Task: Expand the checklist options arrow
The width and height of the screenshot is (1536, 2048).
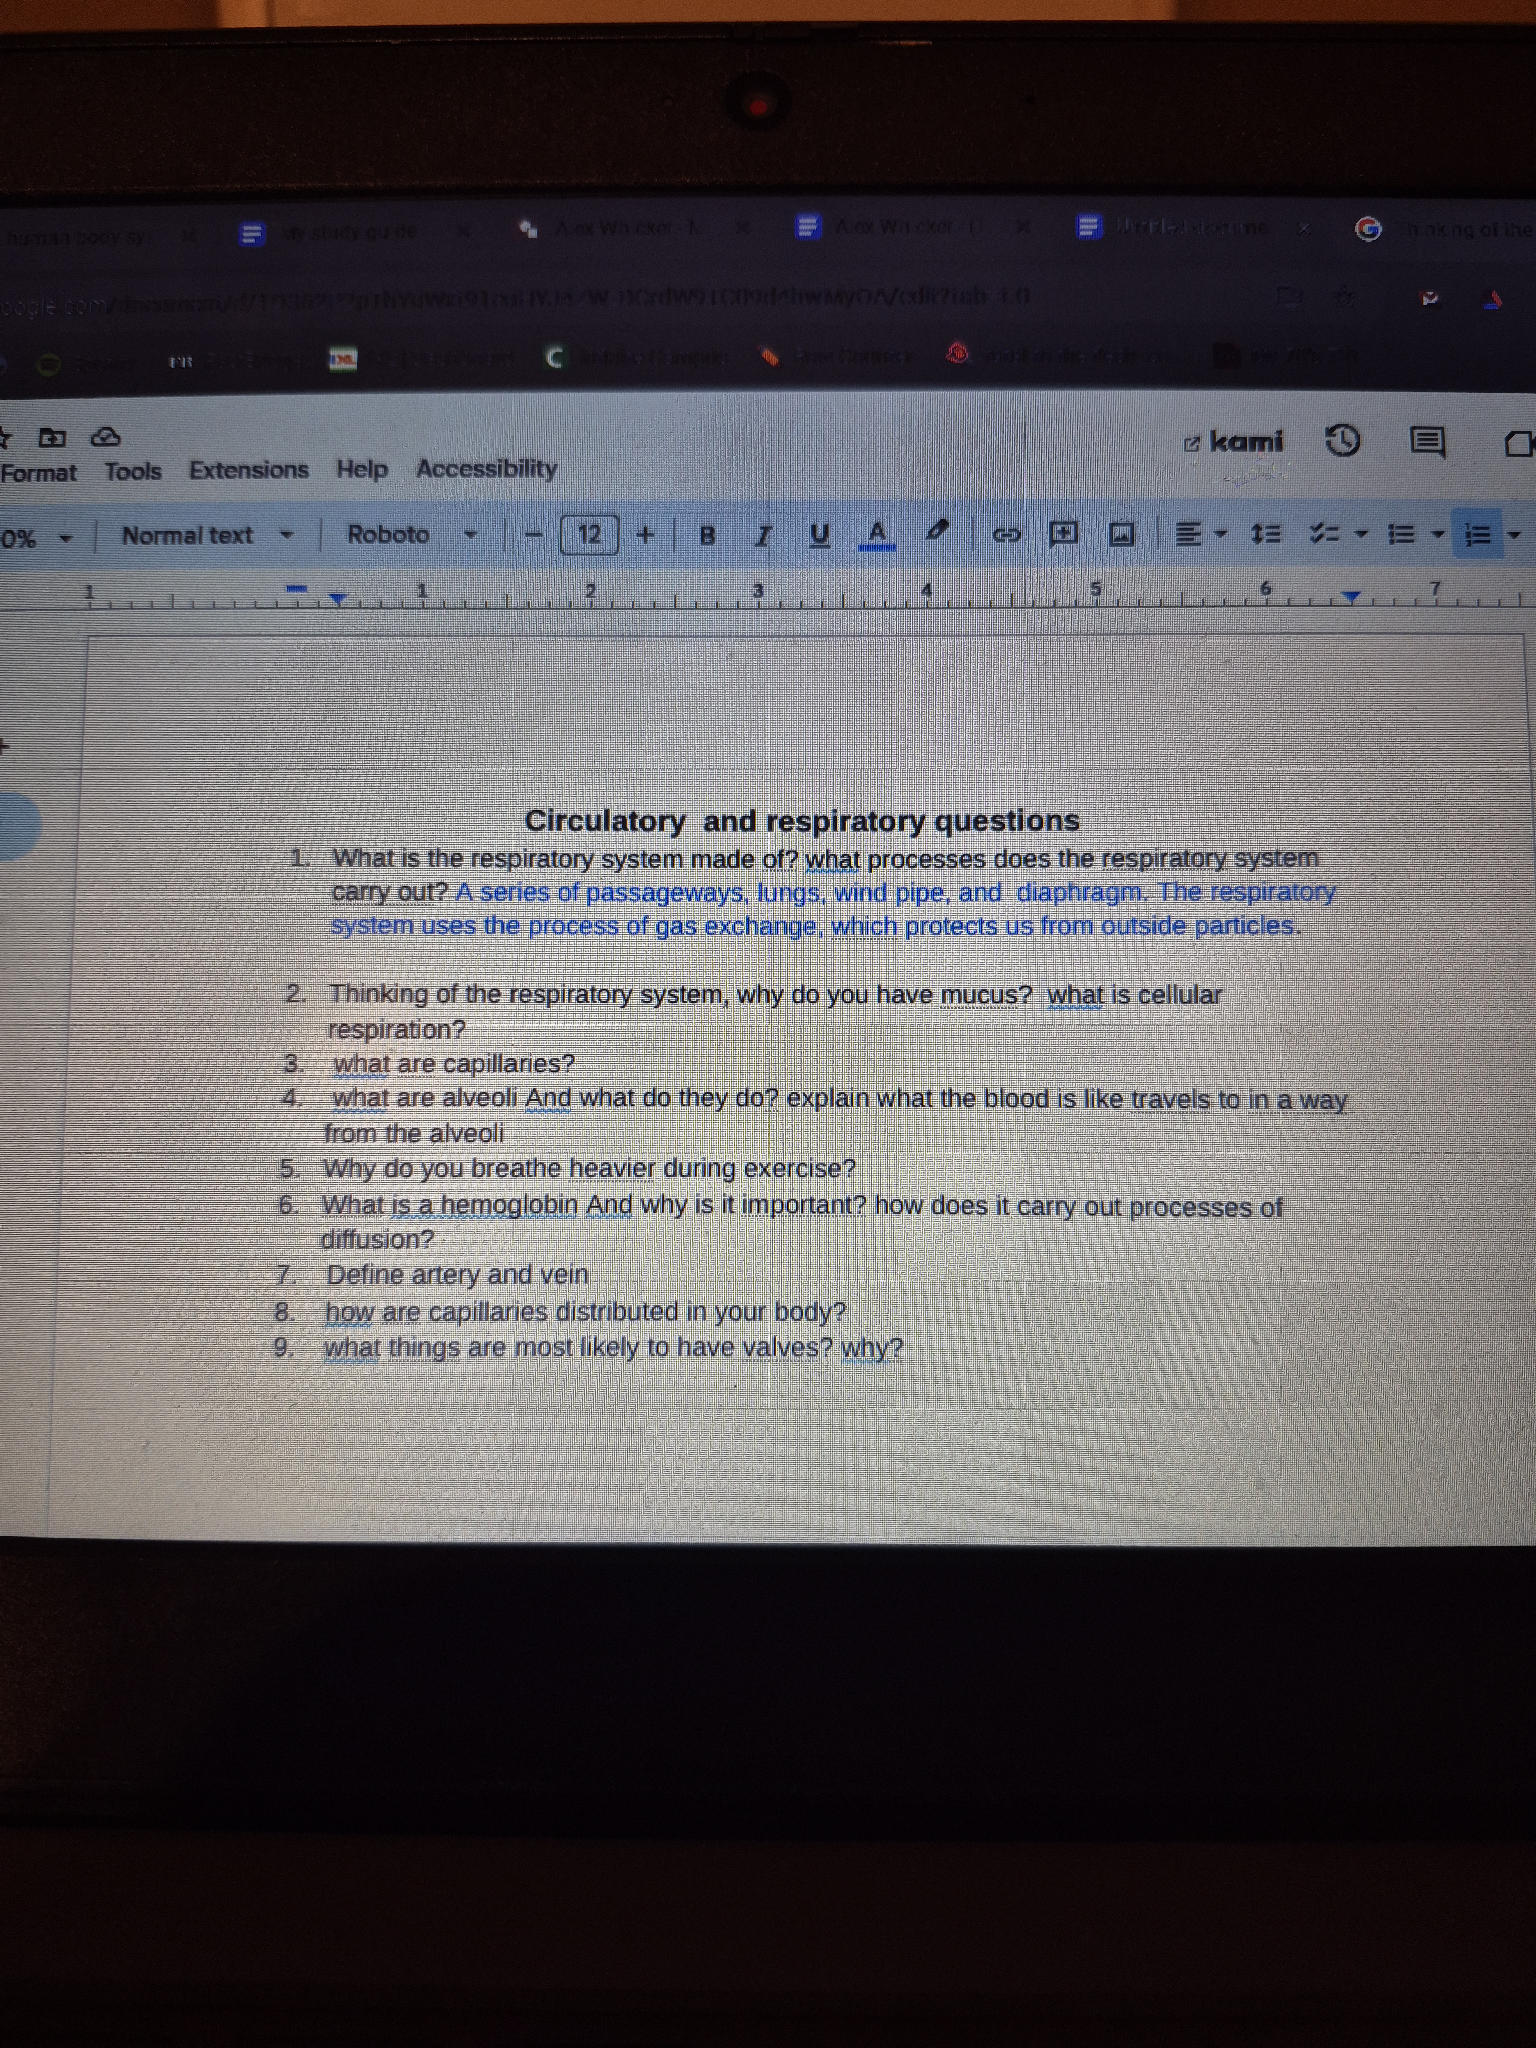Action: tap(1360, 535)
